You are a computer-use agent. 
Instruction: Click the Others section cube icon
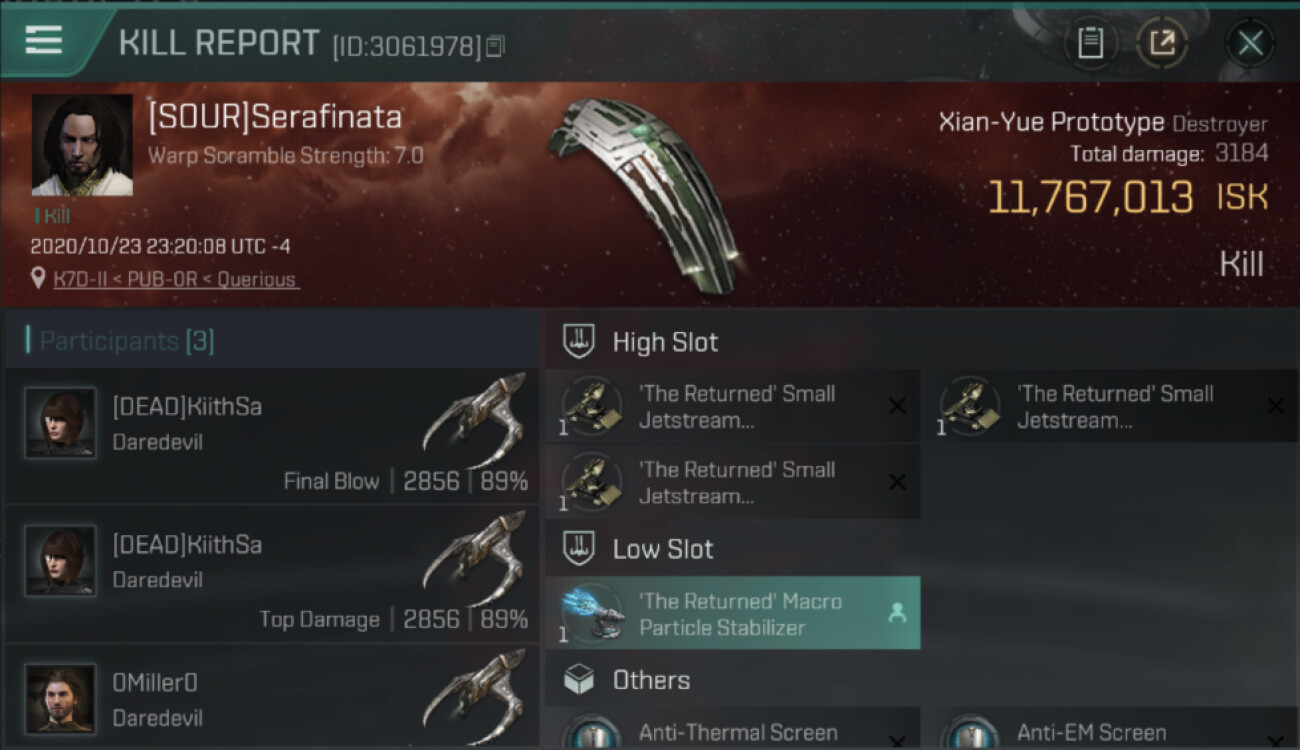tap(580, 680)
